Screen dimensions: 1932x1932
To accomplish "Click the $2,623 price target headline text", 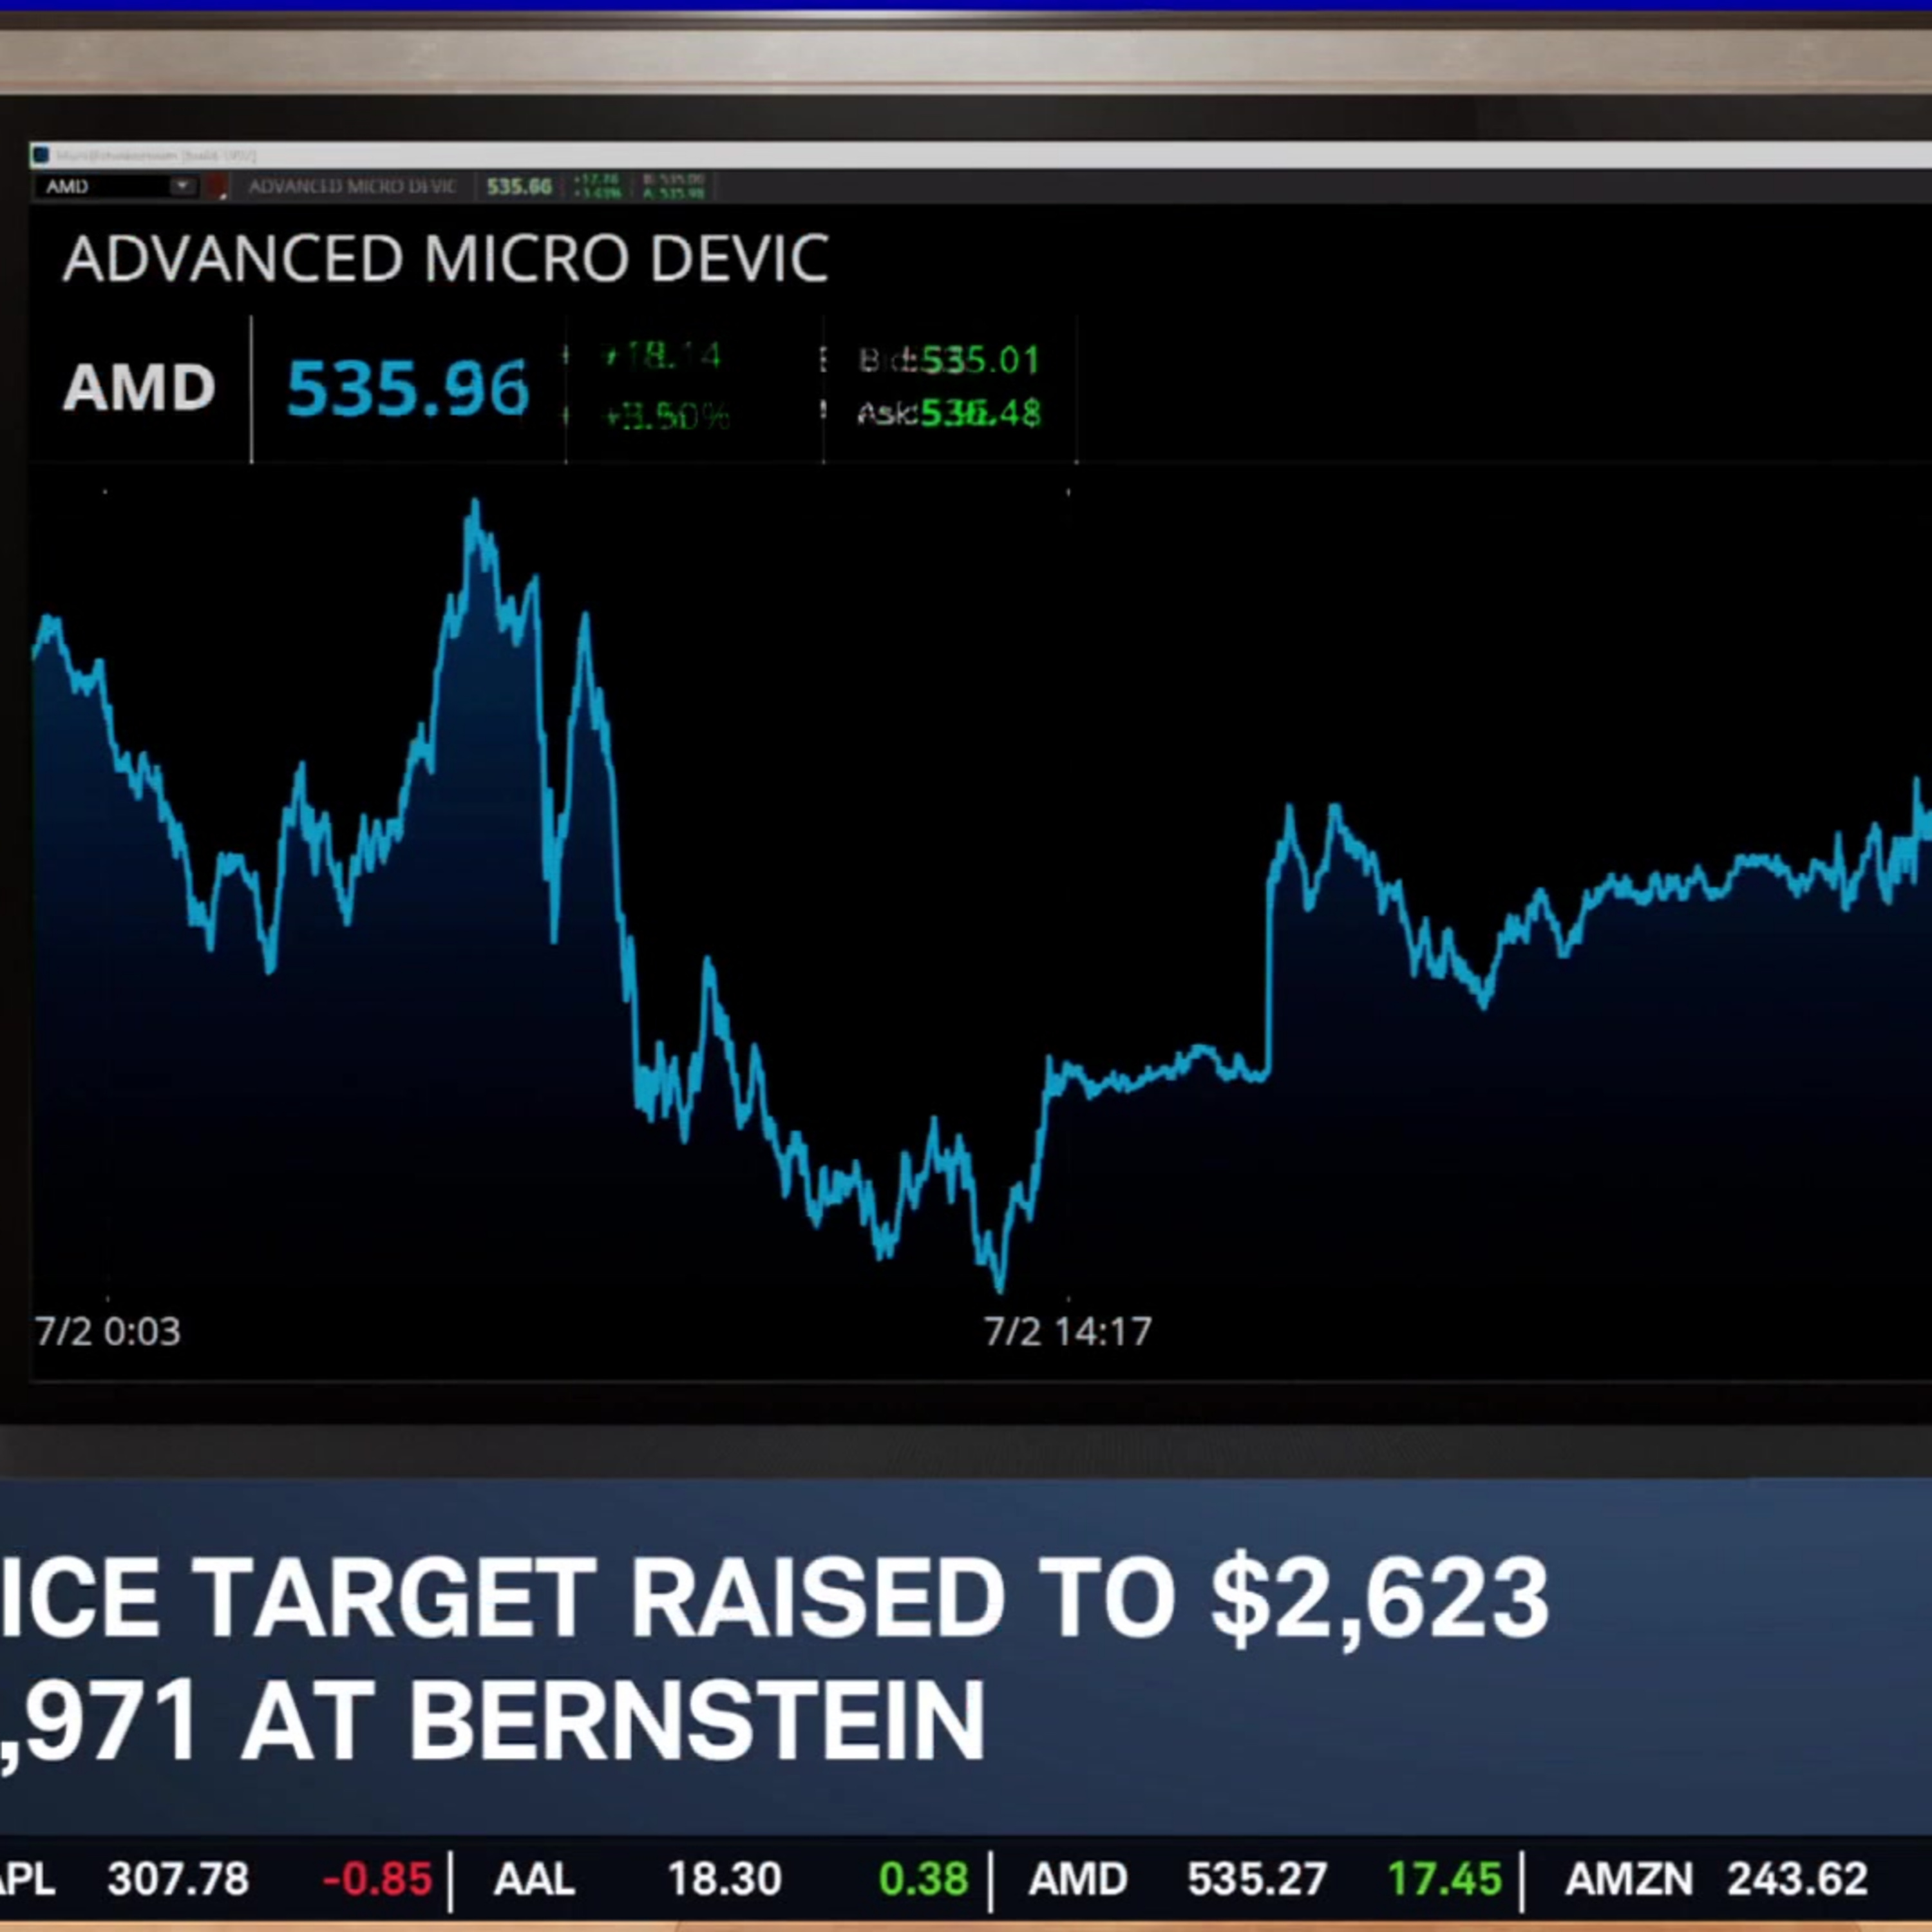I will pyautogui.click(x=1380, y=1600).
